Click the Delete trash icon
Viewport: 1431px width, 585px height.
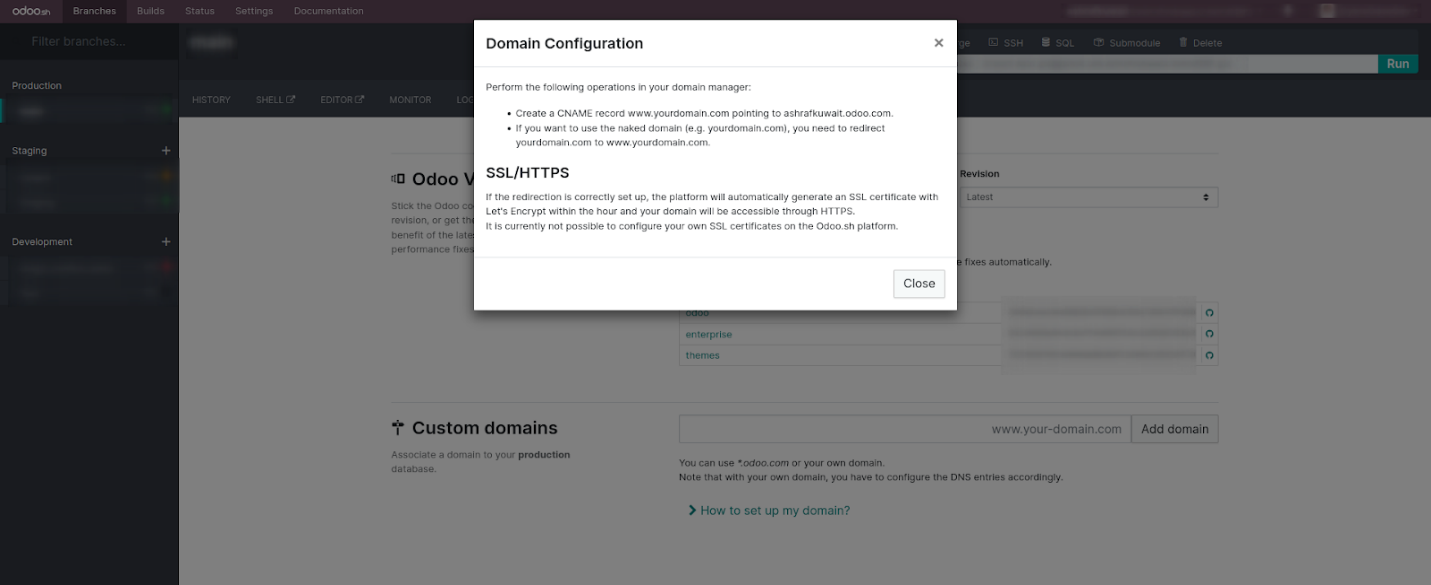[x=1183, y=43]
